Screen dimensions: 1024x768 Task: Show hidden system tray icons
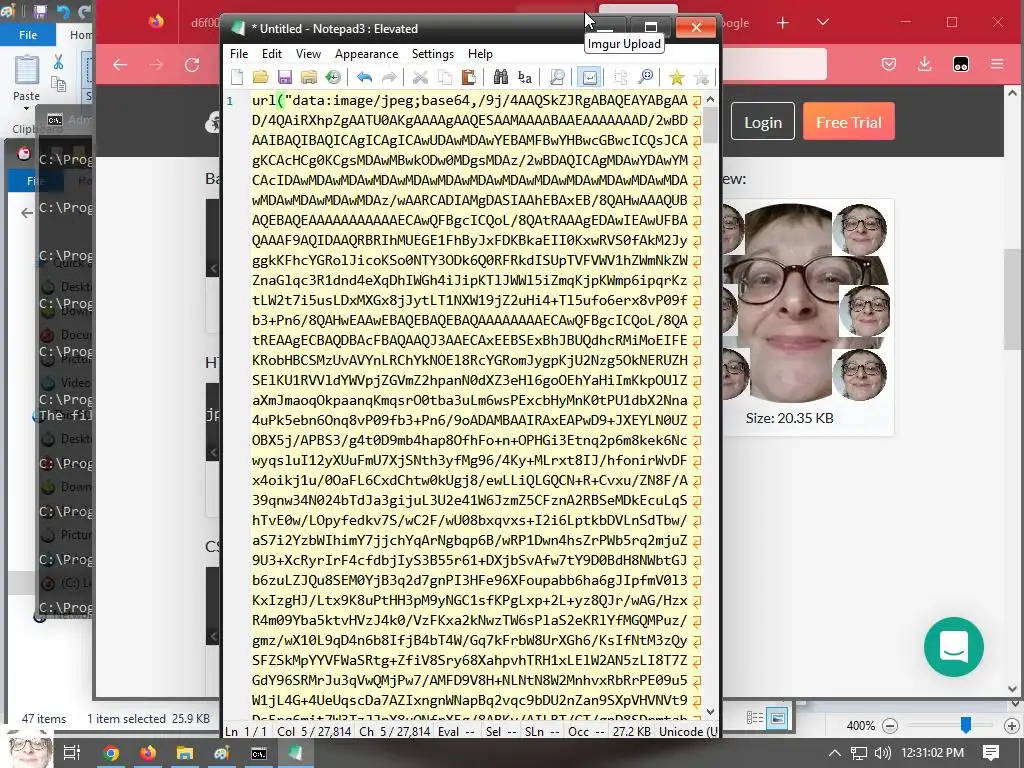click(x=834, y=753)
